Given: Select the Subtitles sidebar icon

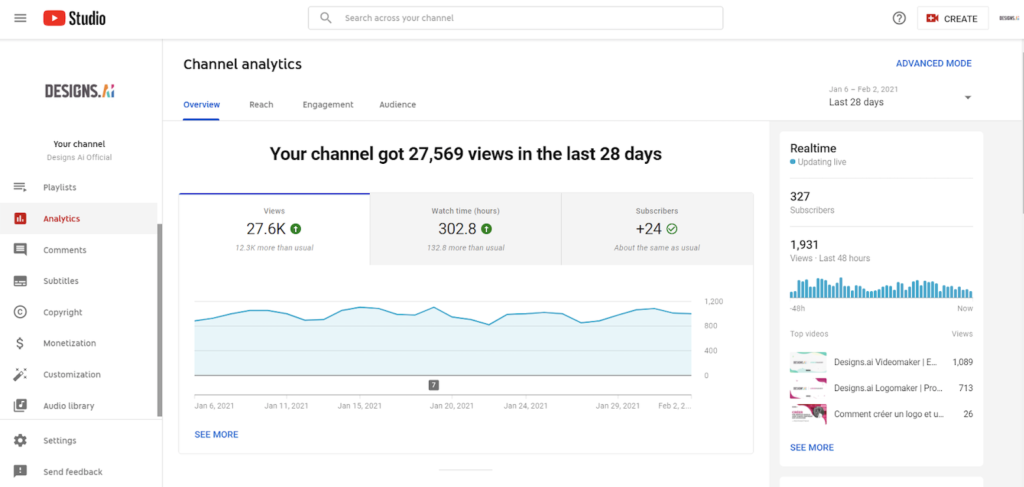Looking at the screenshot, I should 20,281.
